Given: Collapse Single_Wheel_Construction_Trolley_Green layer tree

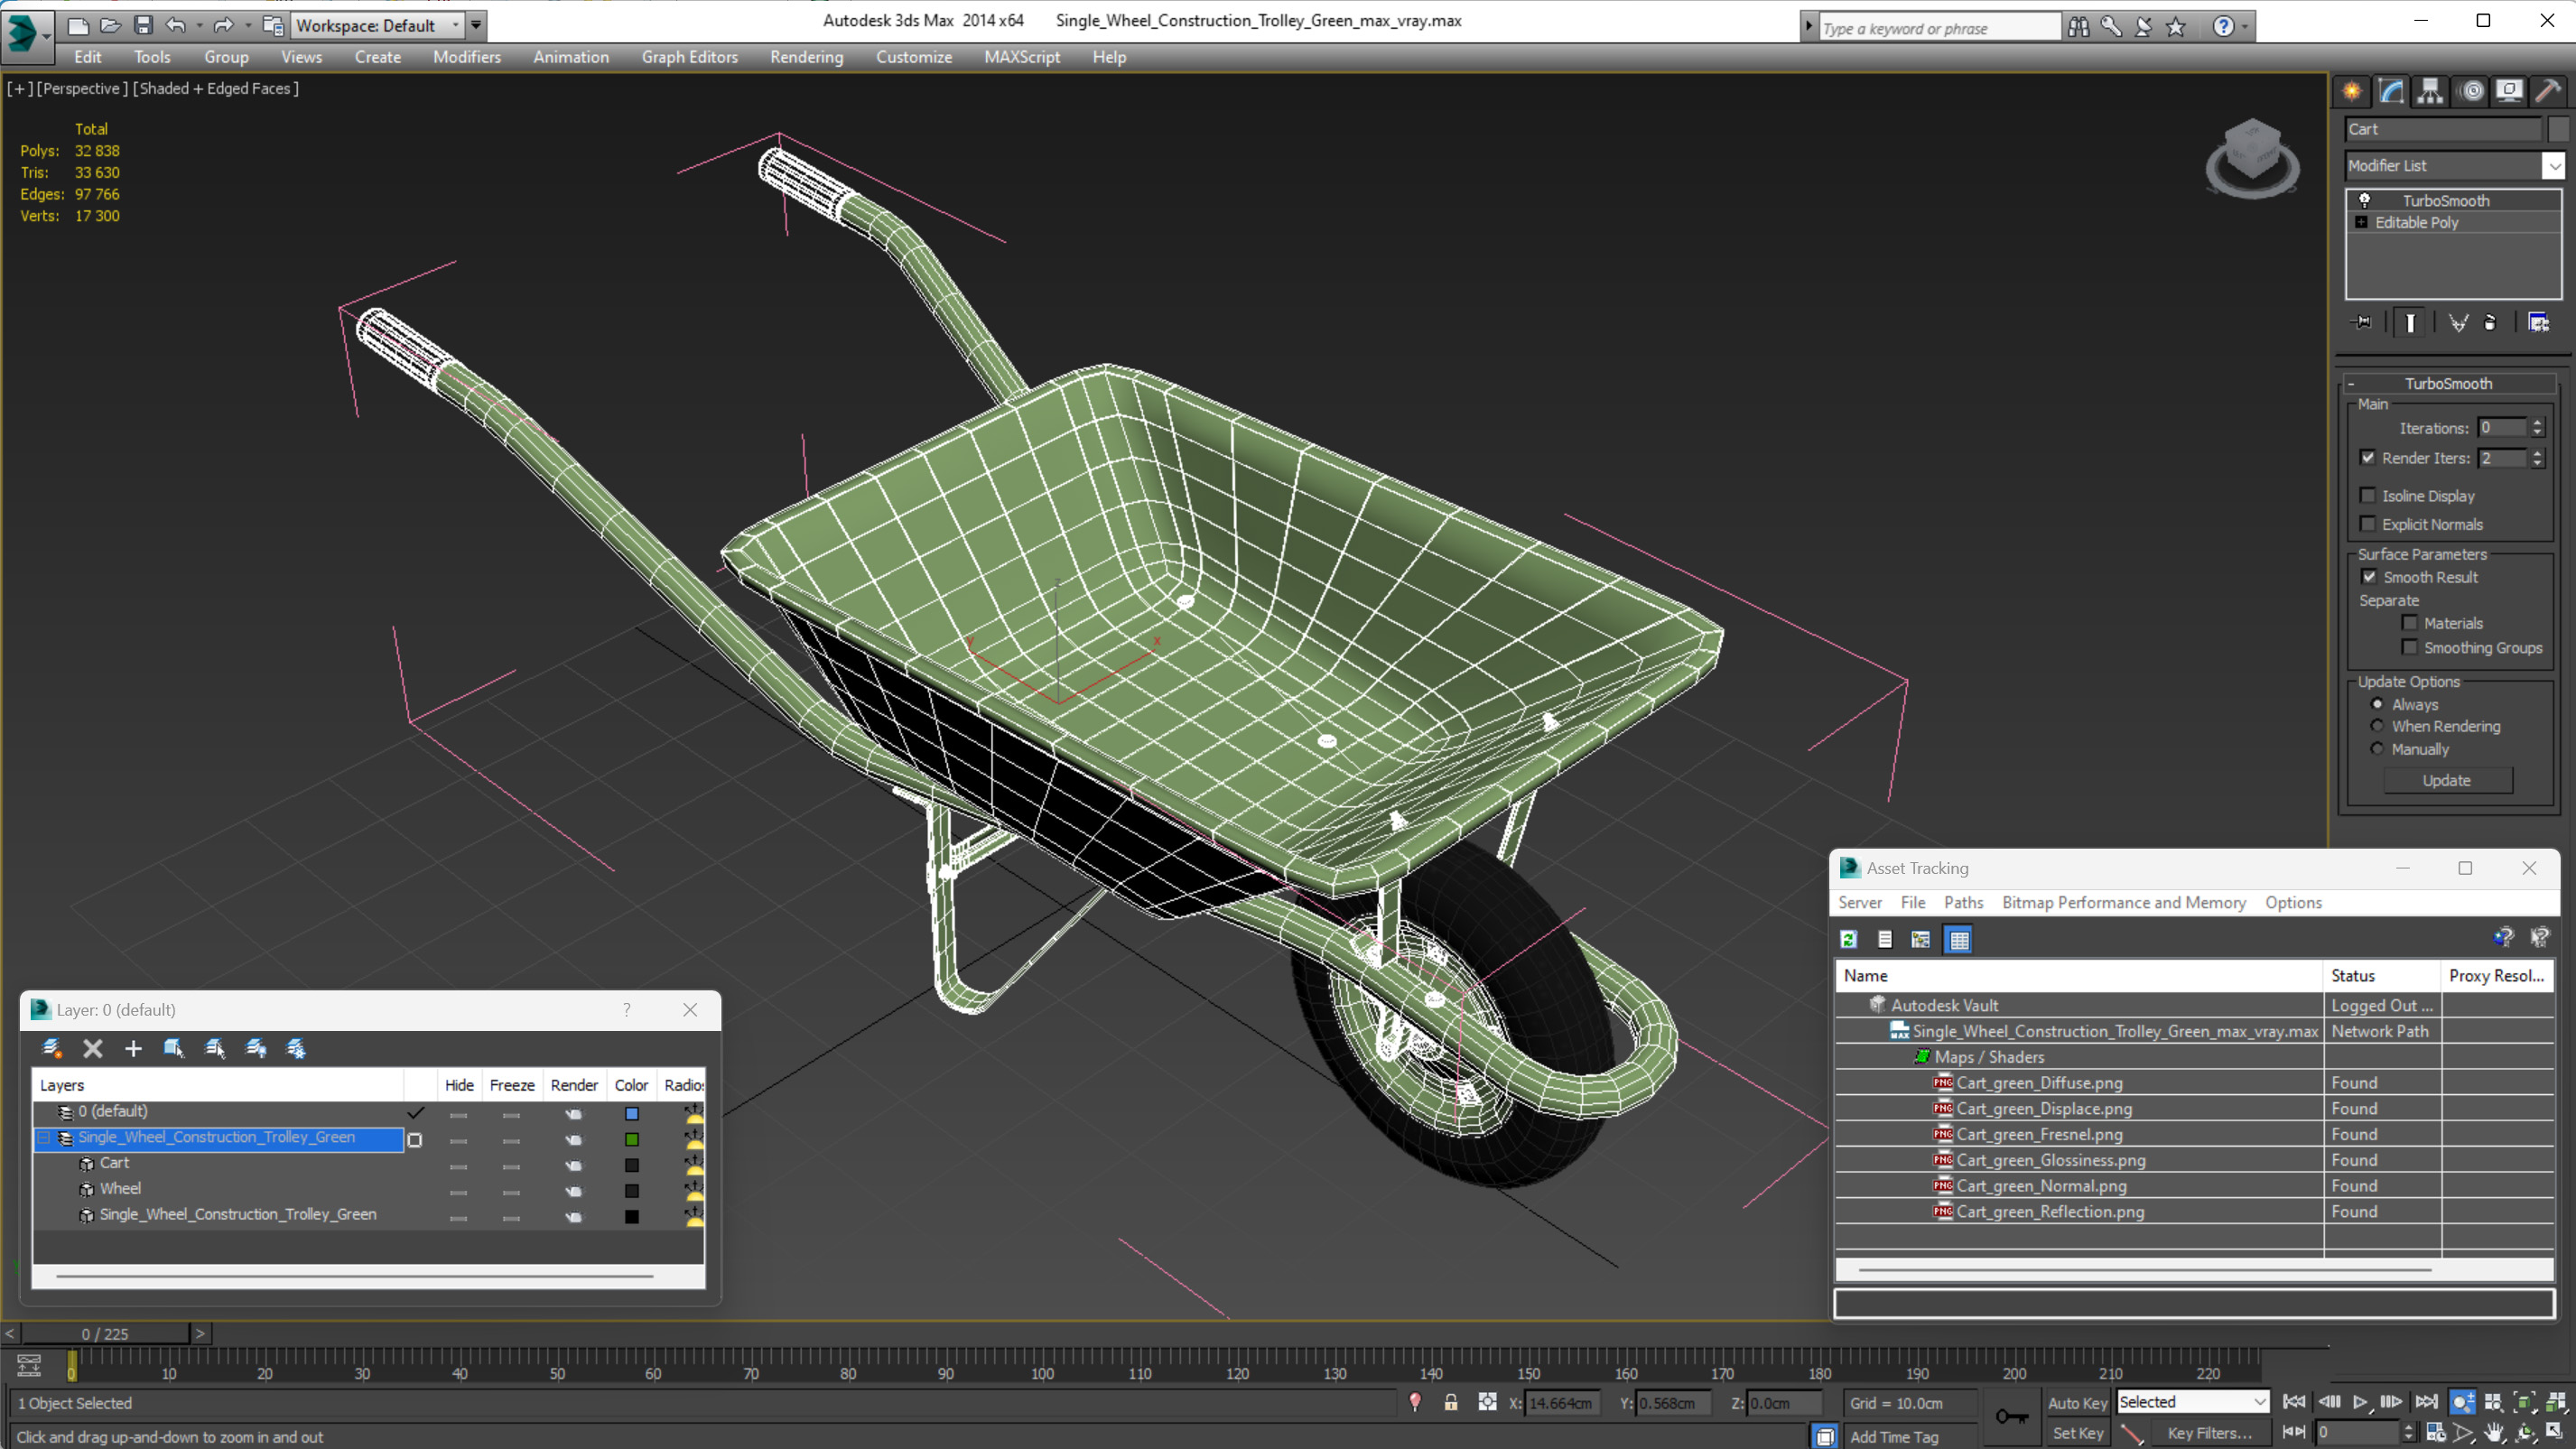Looking at the screenshot, I should (44, 1138).
